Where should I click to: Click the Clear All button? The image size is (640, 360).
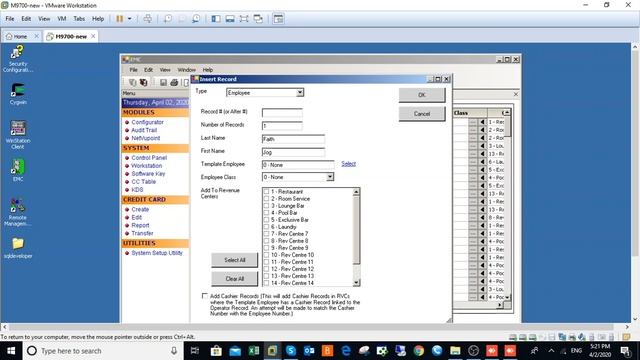click(235, 279)
